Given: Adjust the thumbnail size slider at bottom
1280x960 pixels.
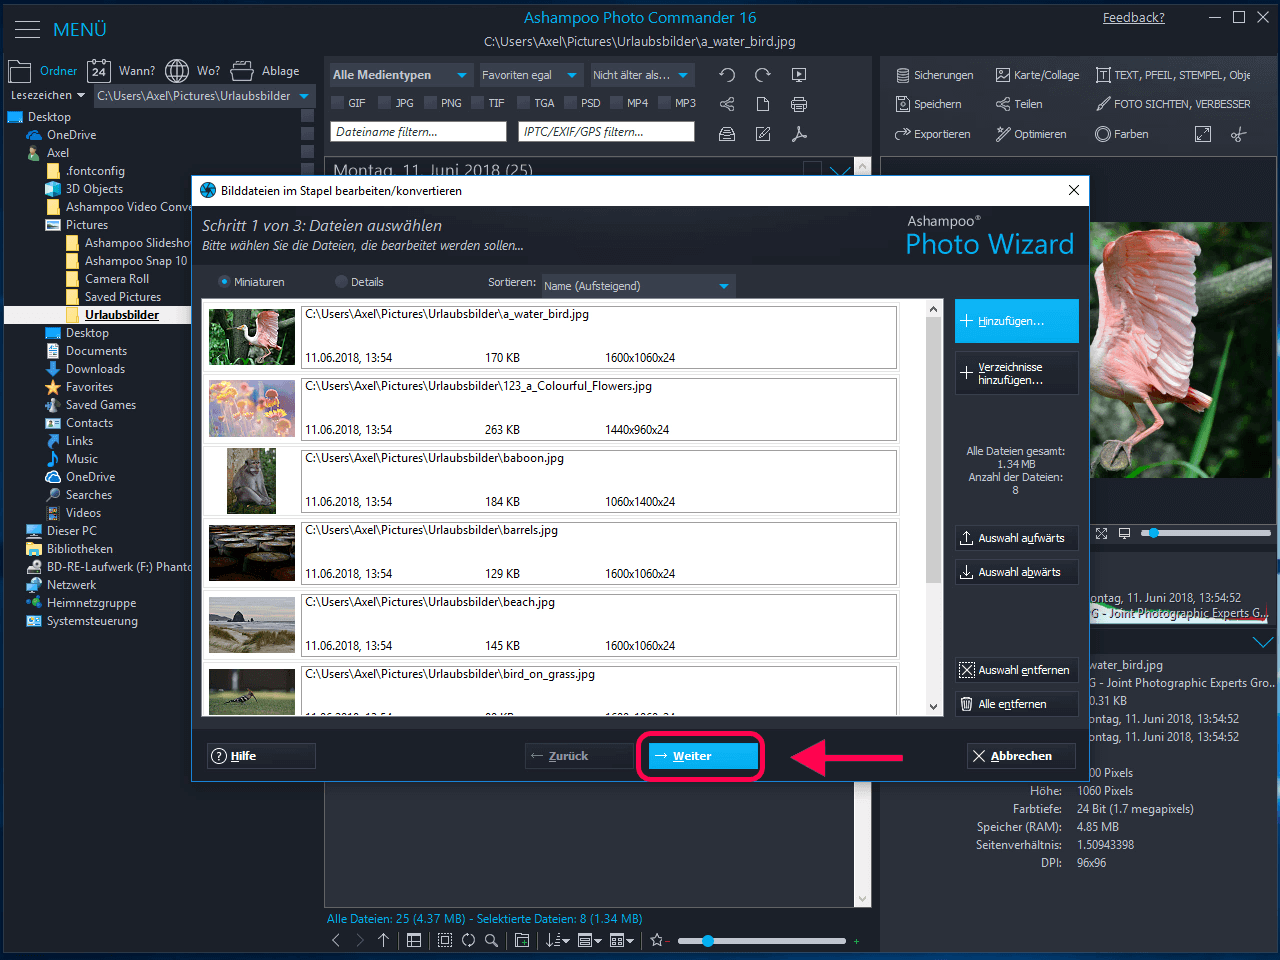Looking at the screenshot, I should click(761, 941).
